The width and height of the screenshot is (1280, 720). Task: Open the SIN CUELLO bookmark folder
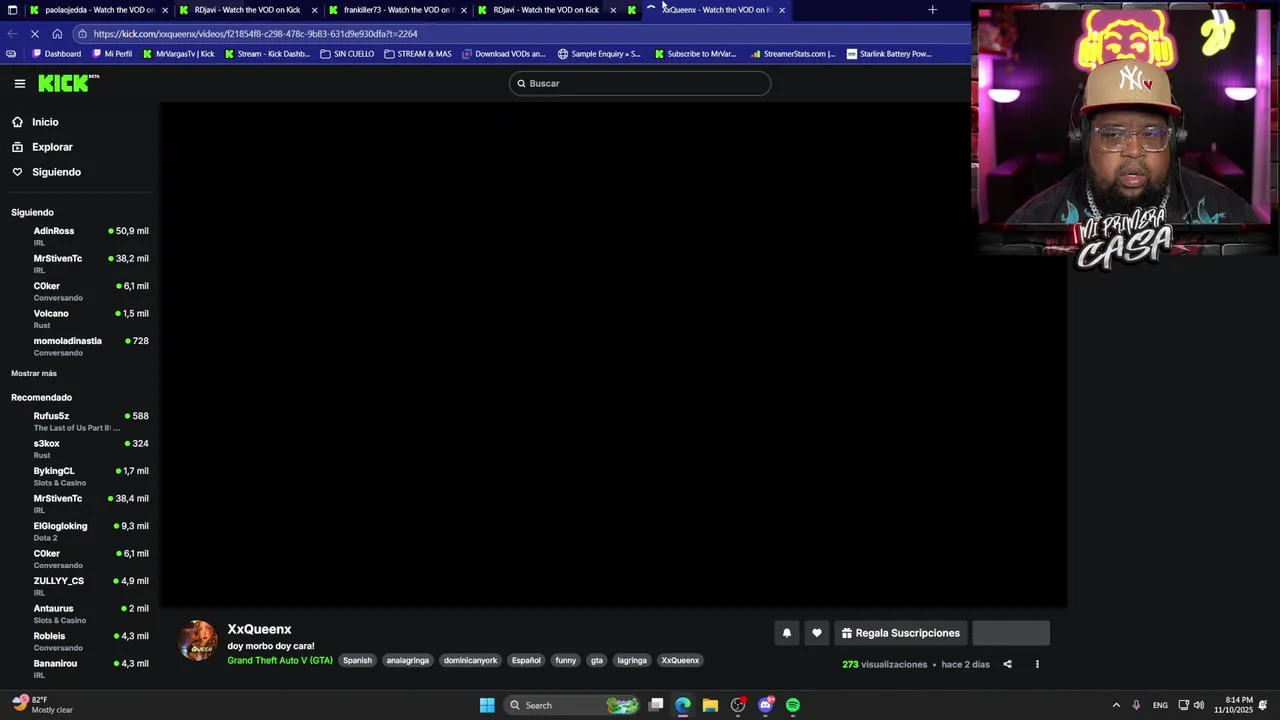[x=347, y=54]
